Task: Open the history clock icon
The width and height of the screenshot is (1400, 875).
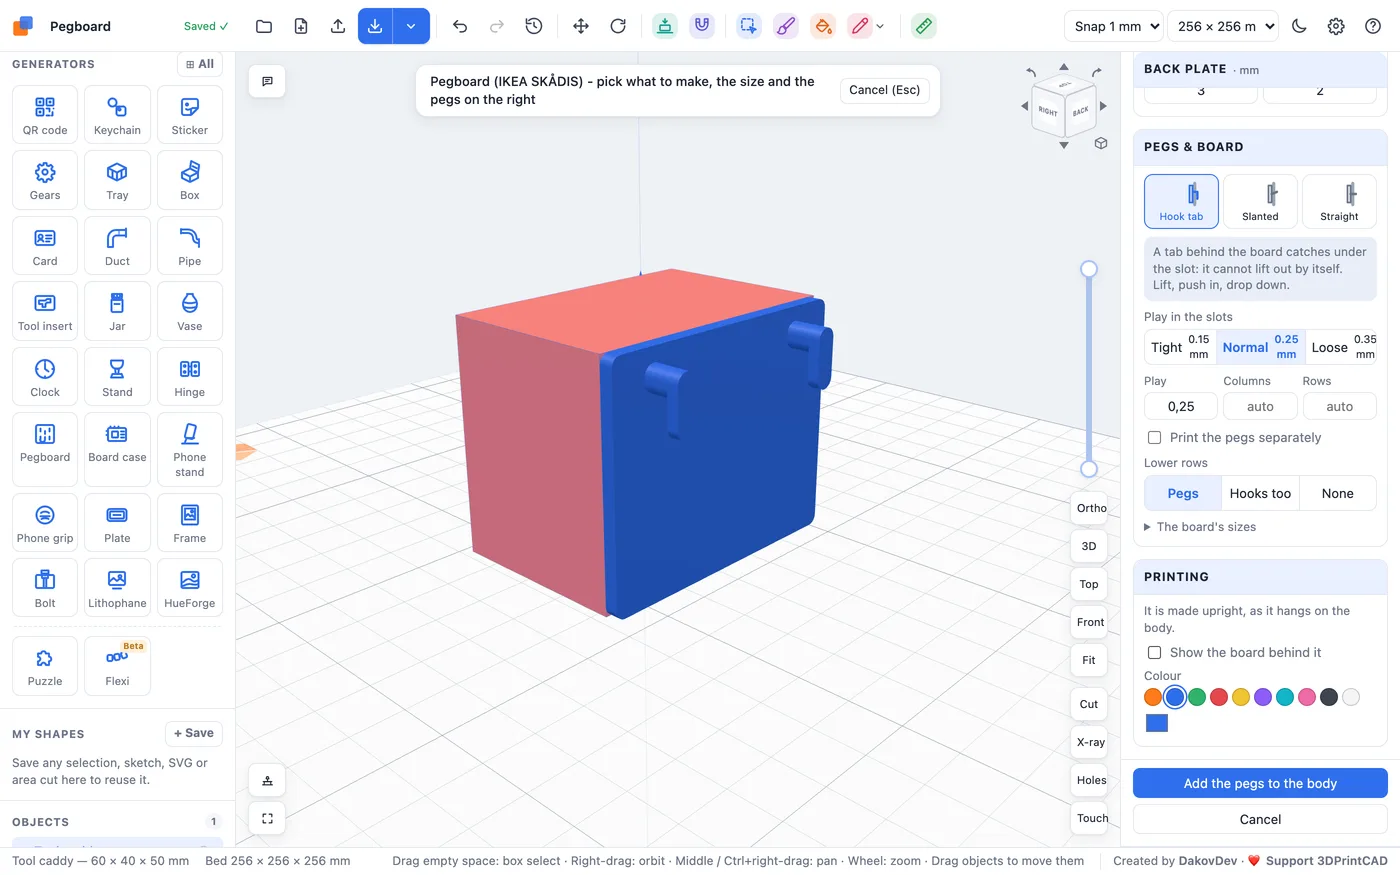Action: tap(534, 26)
